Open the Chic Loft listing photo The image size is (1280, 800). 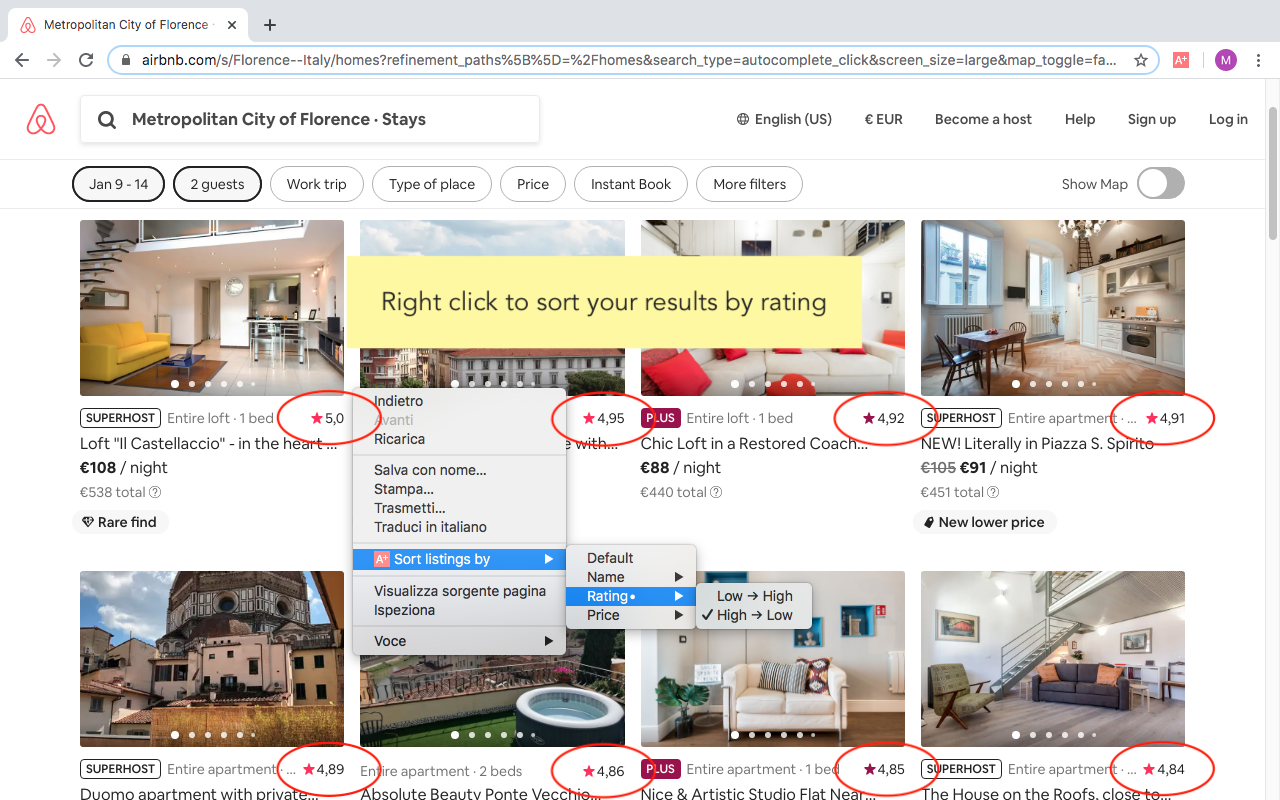(x=773, y=308)
